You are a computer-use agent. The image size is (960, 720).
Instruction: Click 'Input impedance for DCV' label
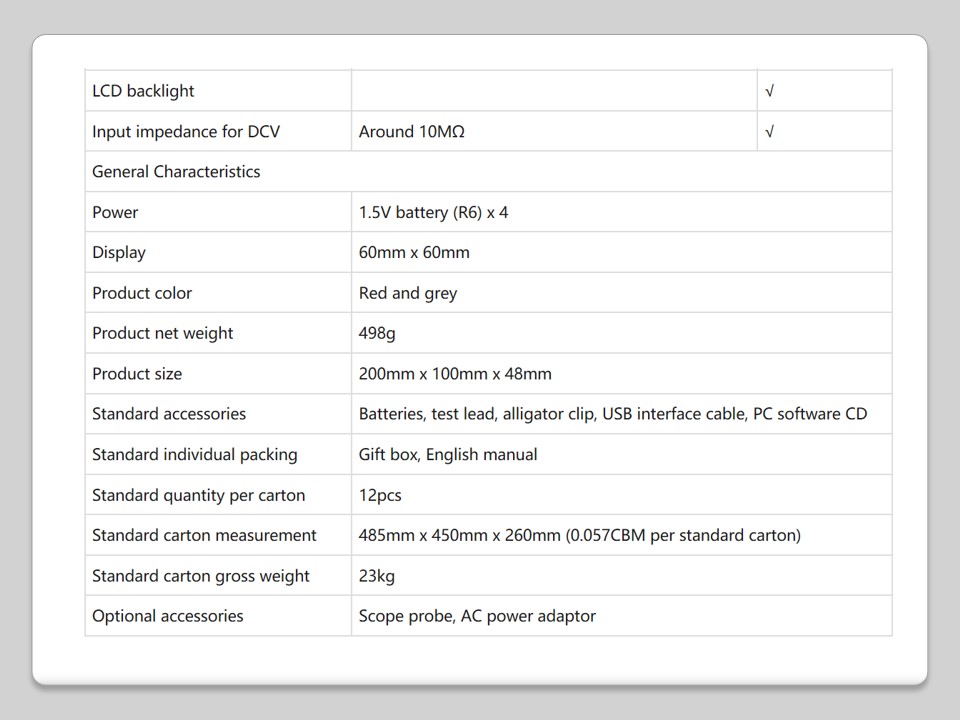(x=186, y=131)
